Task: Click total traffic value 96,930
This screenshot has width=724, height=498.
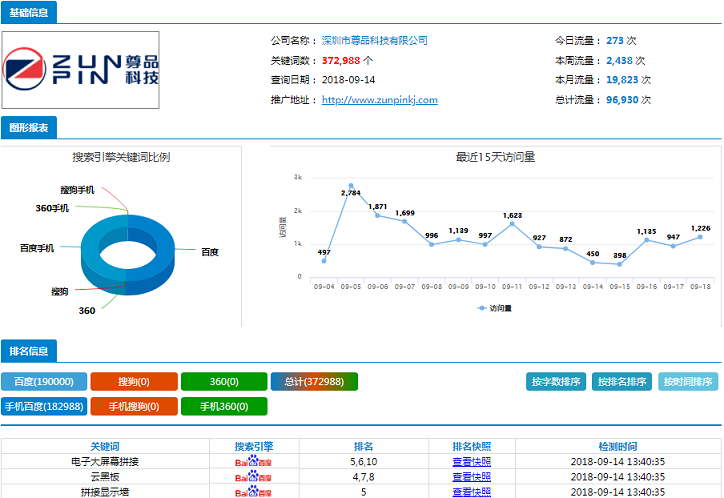Action: 622,100
